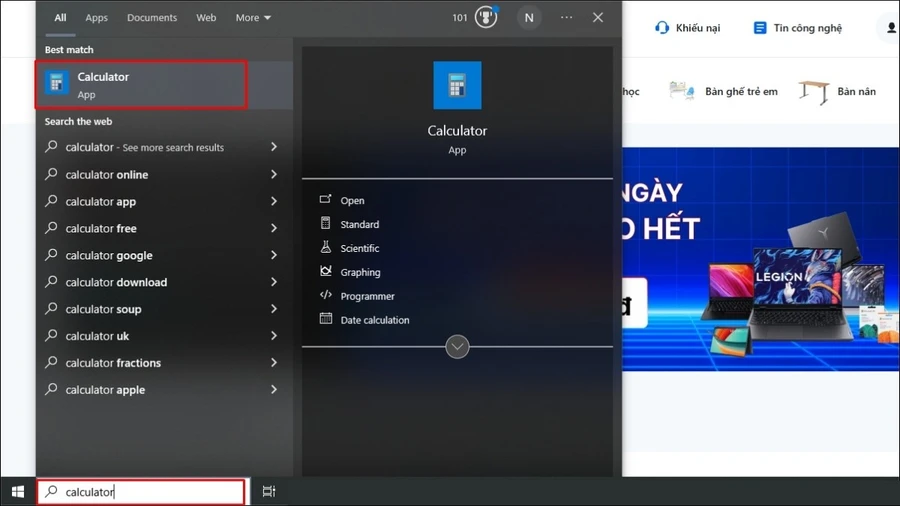Open Task View icon on the taskbar
Image resolution: width=900 pixels, height=506 pixels.
click(269, 492)
